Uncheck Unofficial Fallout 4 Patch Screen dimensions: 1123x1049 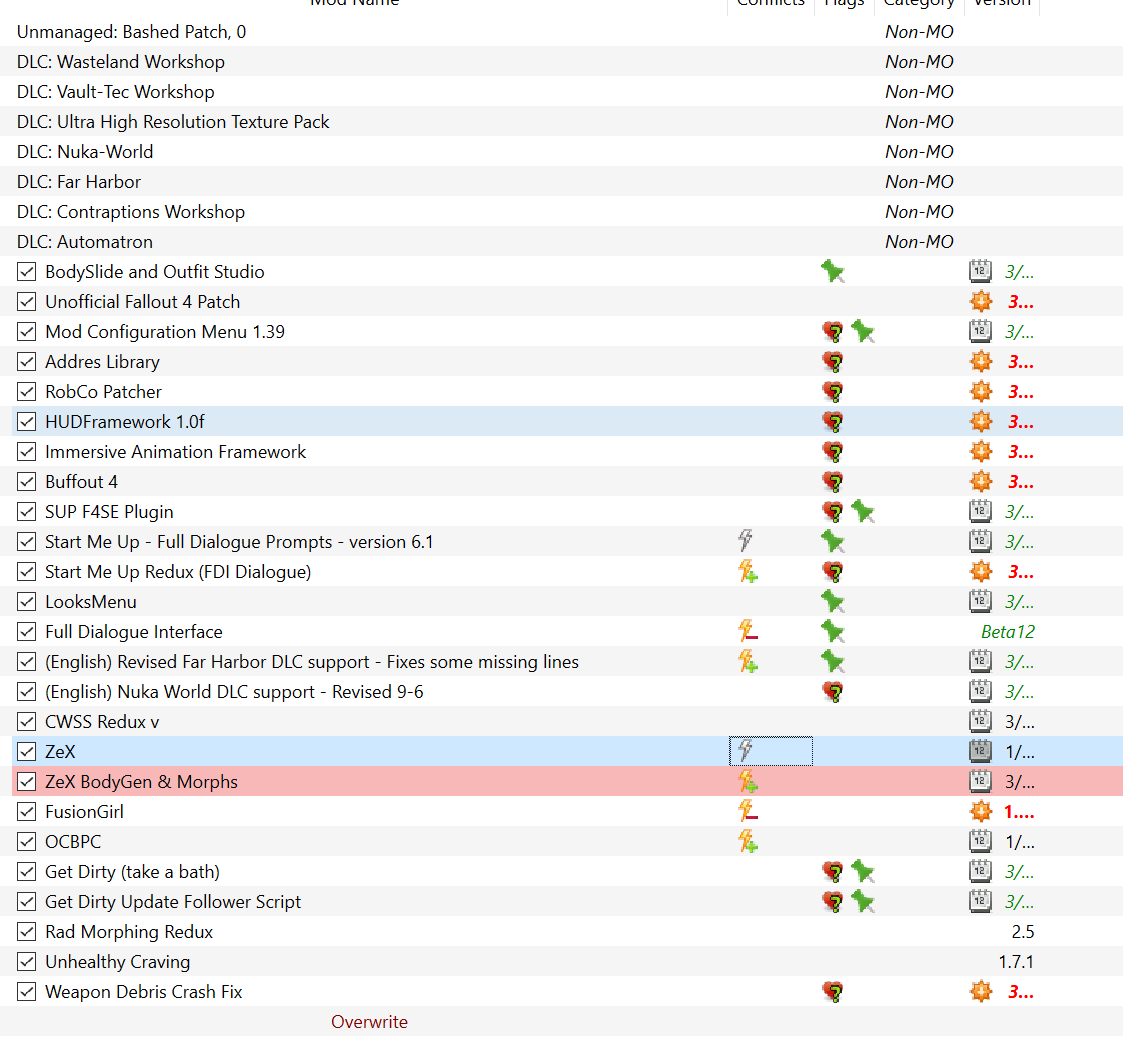(26, 302)
